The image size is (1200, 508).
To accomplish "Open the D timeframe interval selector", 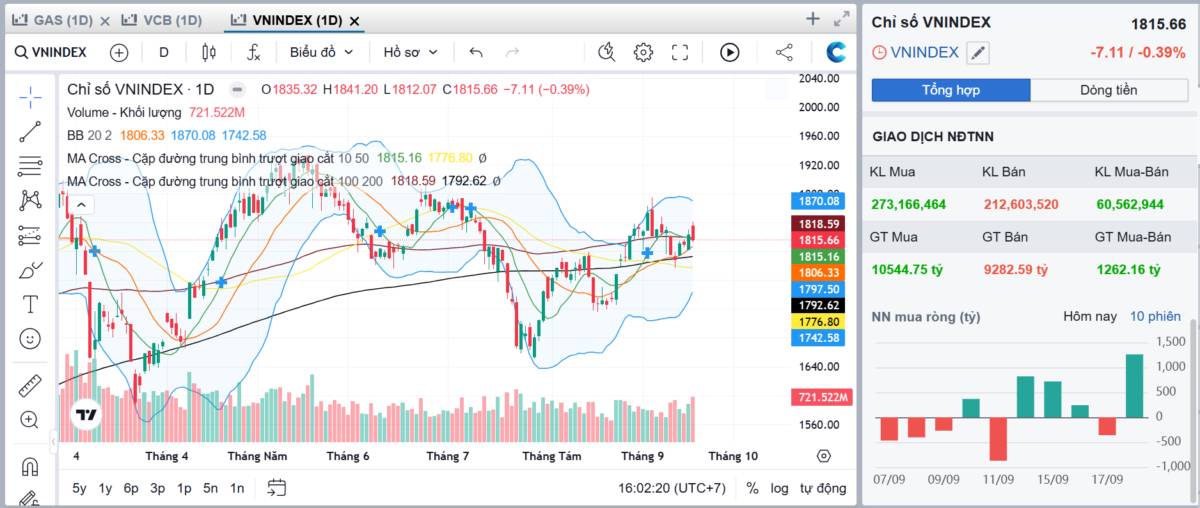I will pyautogui.click(x=164, y=52).
